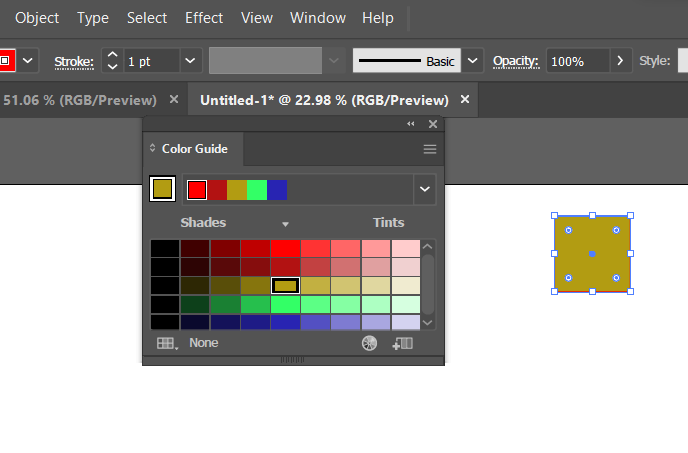Click the olive square's top-left corner widget
Viewport: 688px width, 453px height.
pyautogui.click(x=569, y=230)
